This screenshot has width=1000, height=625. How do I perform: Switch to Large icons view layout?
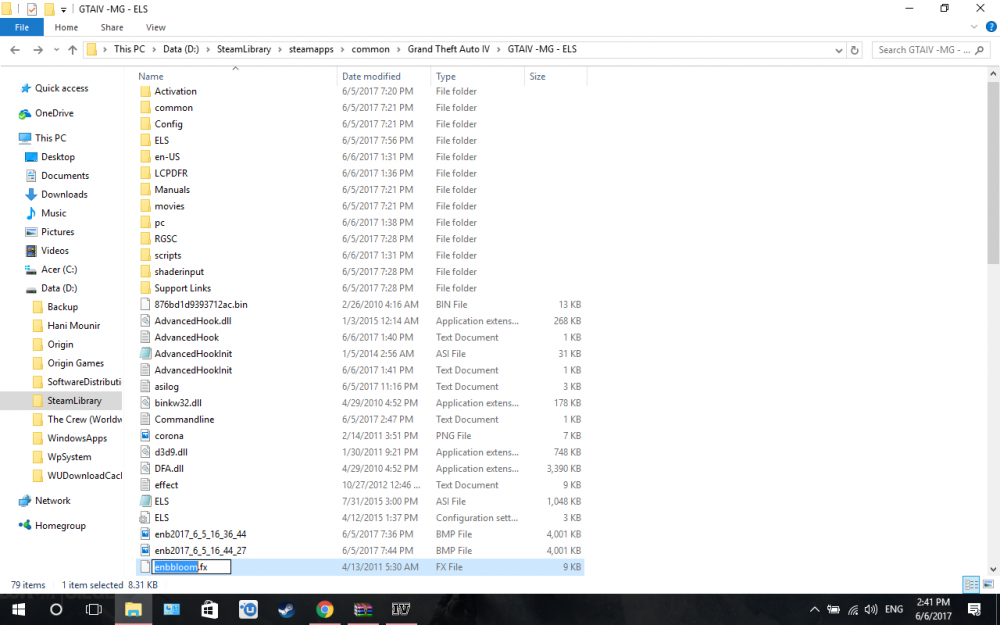click(x=989, y=584)
